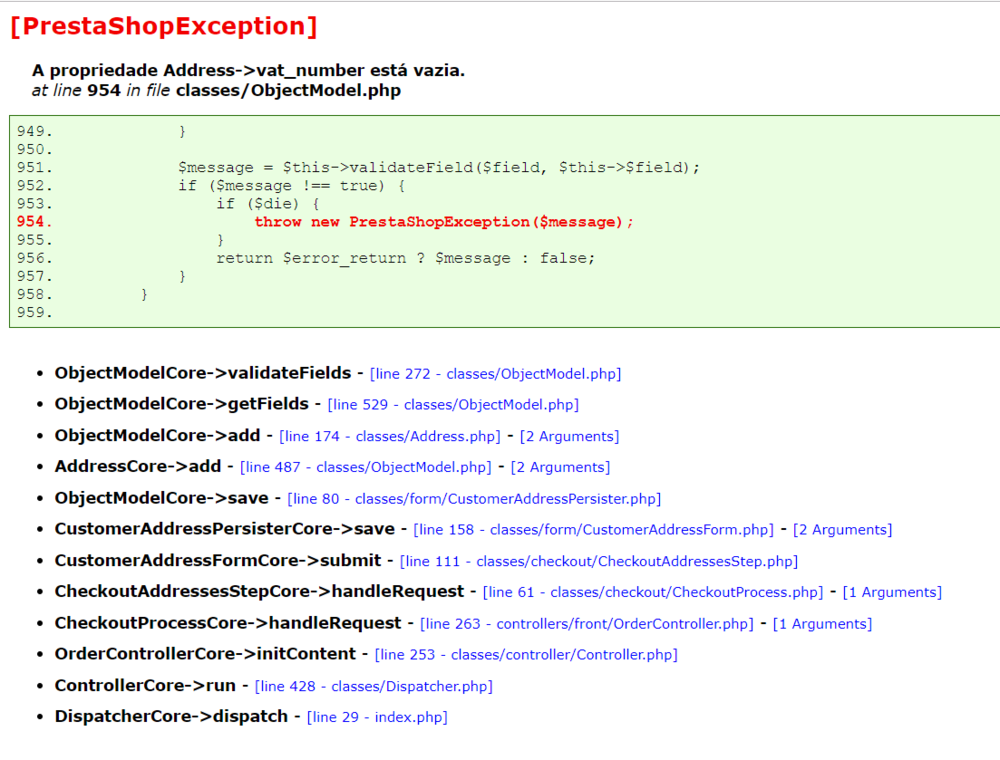The image size is (1000, 760).
Task: Open link line 111 CheckoutAddressesStep.php
Action: click(599, 561)
